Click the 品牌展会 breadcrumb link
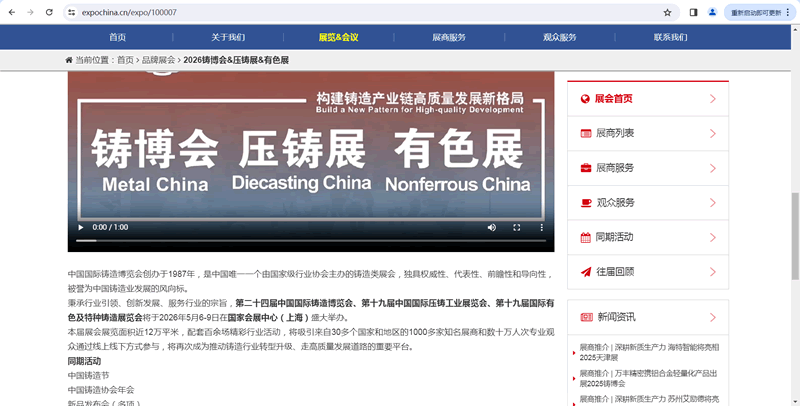 pos(158,60)
